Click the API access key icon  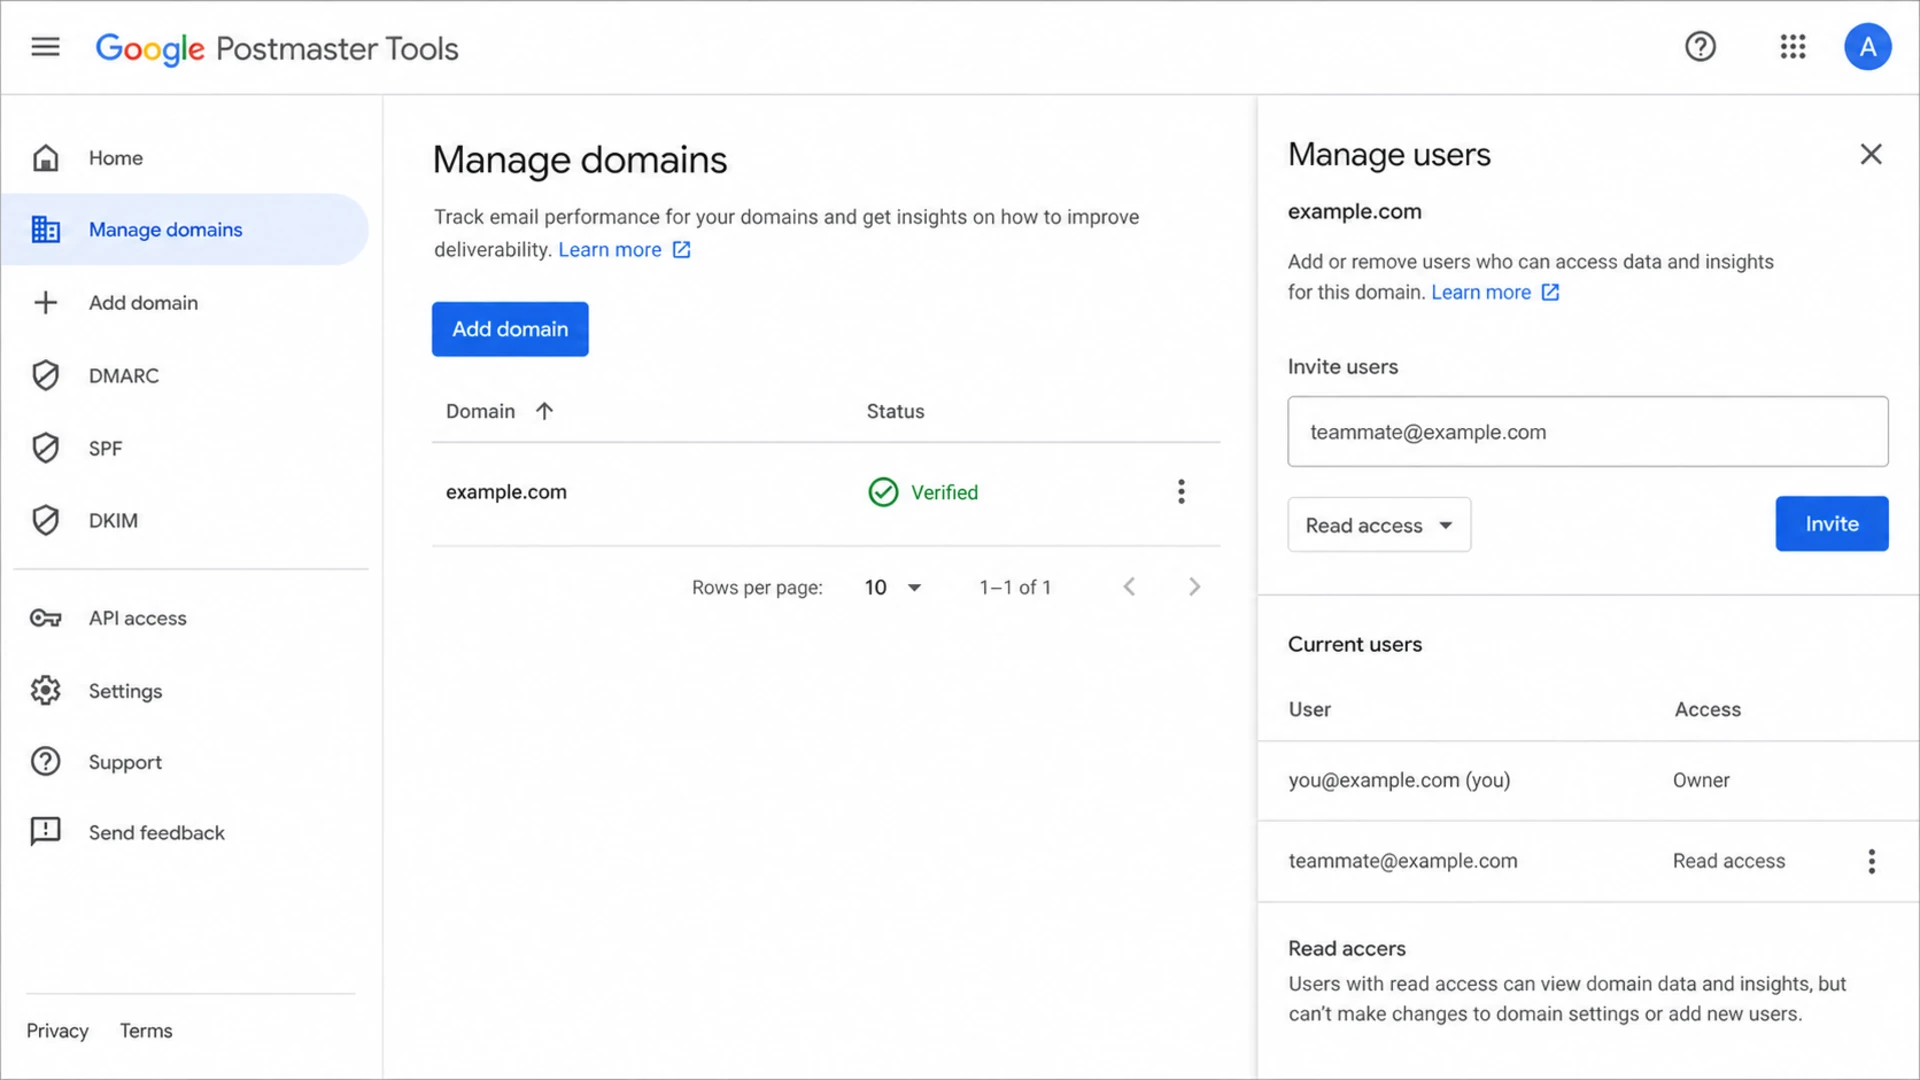(46, 618)
